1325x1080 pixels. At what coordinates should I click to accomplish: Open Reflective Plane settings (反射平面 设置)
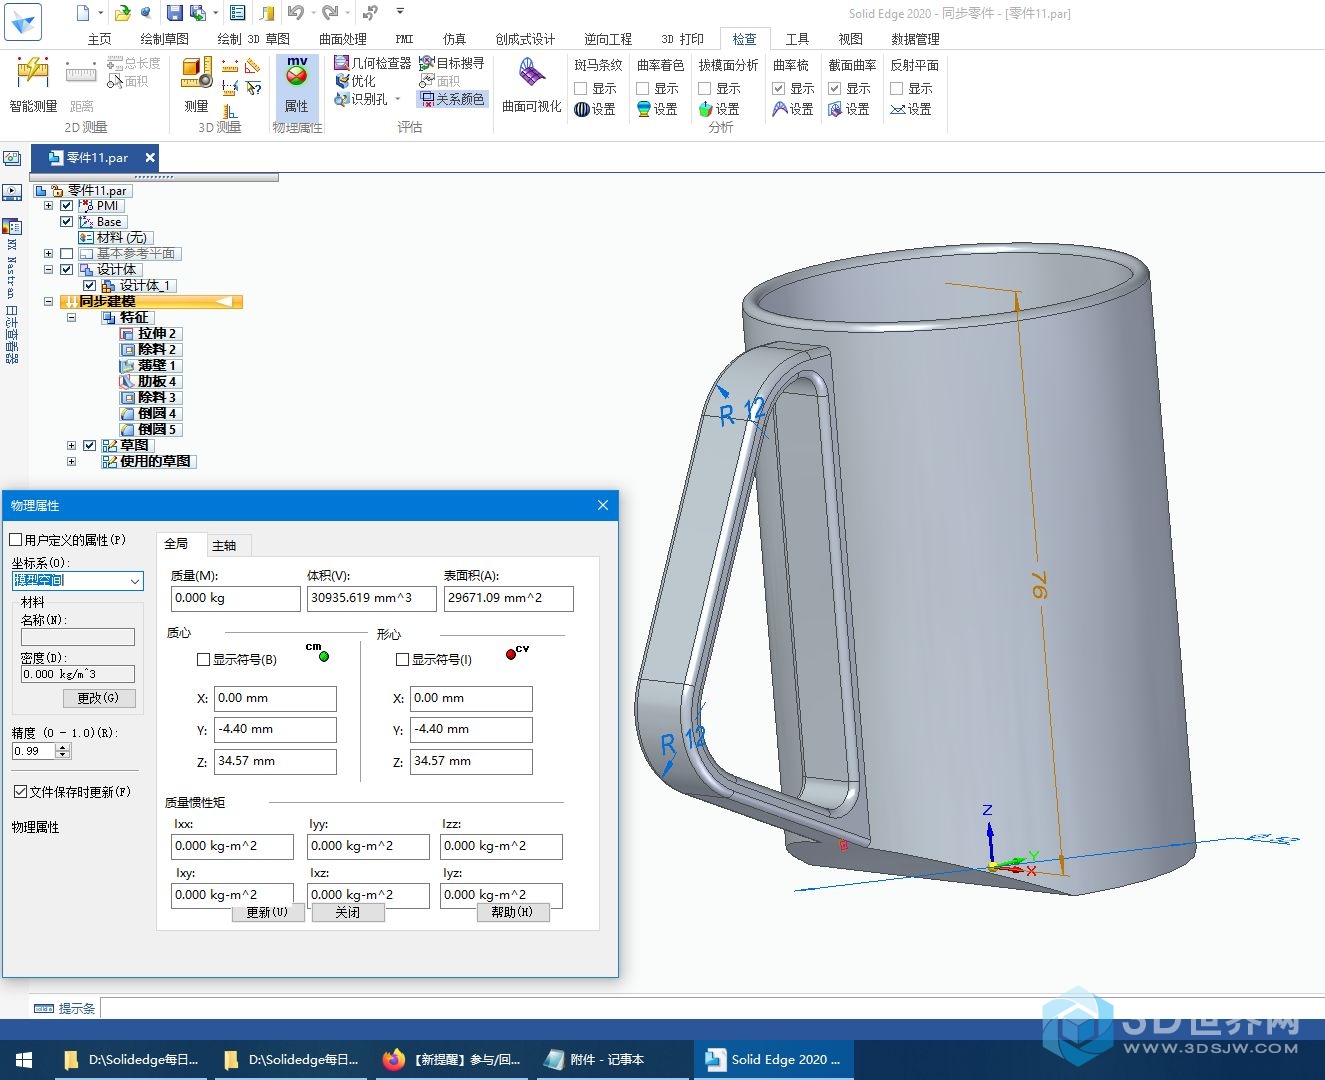coord(911,109)
